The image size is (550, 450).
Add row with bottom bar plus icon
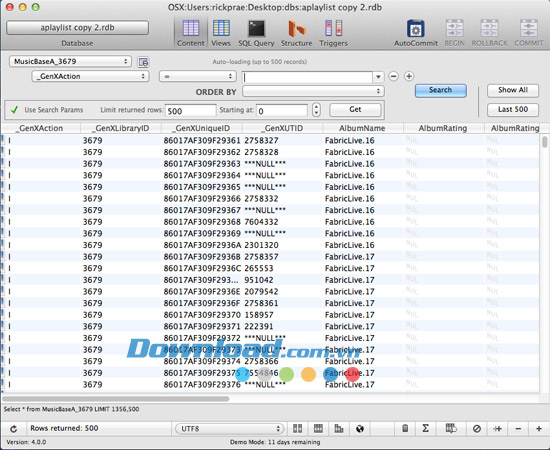(539, 428)
